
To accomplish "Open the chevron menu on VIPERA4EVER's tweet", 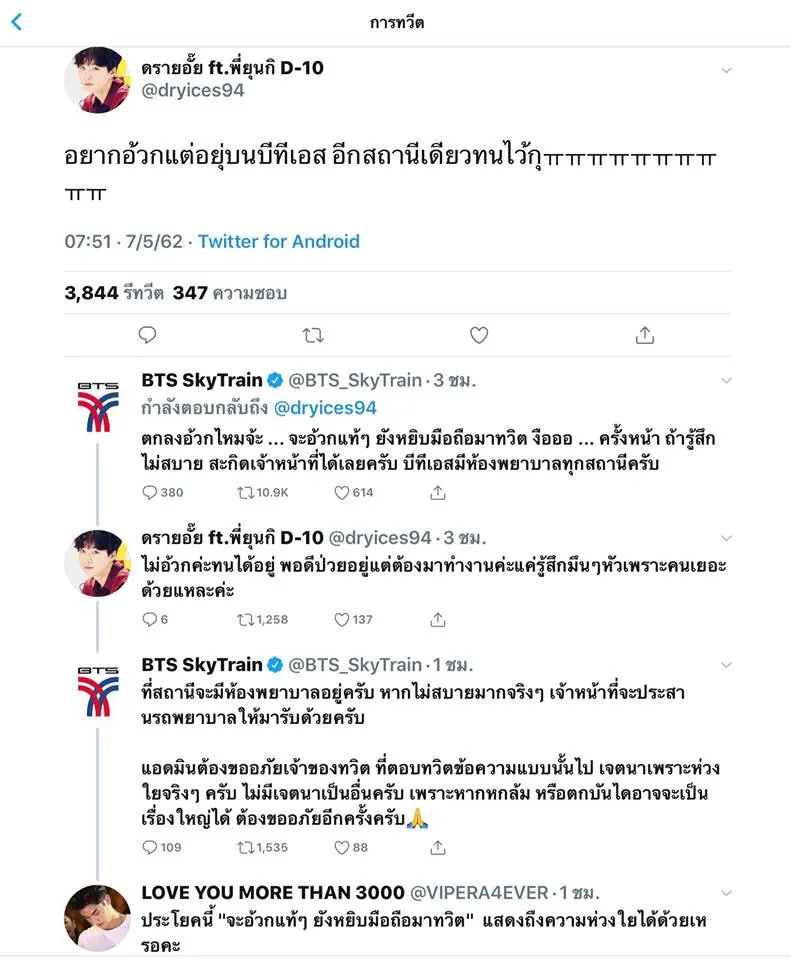I will [x=727, y=893].
